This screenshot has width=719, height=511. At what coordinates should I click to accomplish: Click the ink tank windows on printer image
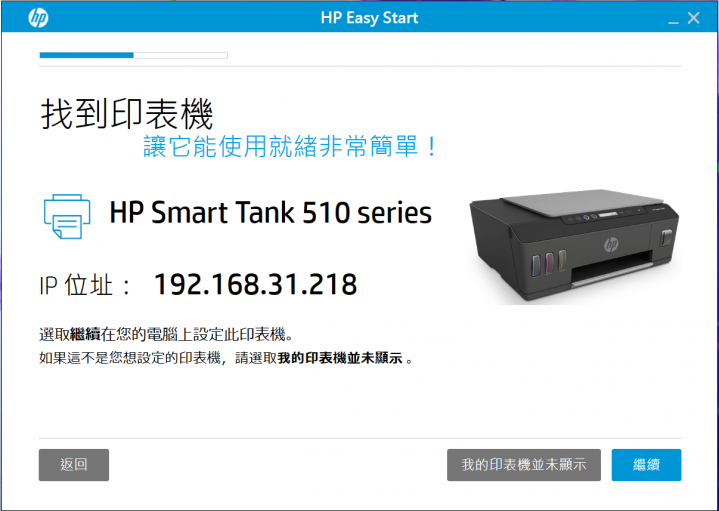tap(548, 263)
